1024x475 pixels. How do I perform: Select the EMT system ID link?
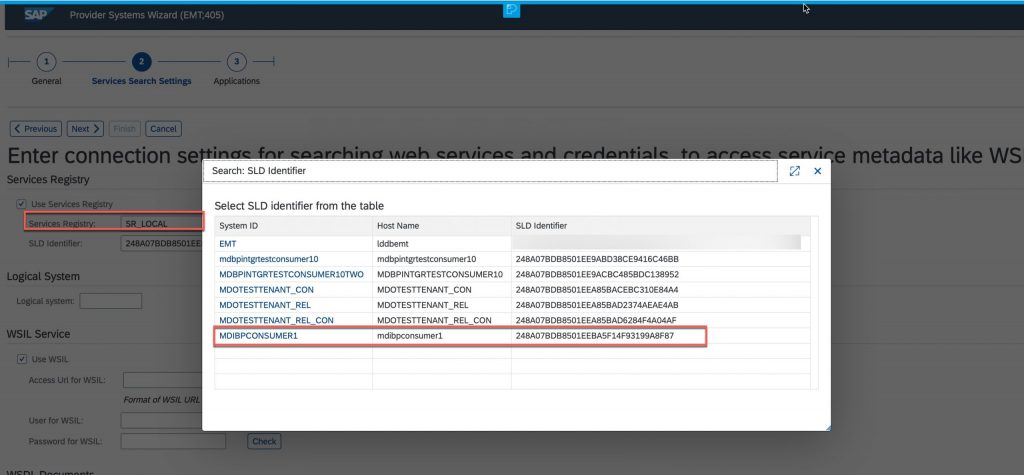pyautogui.click(x=228, y=244)
